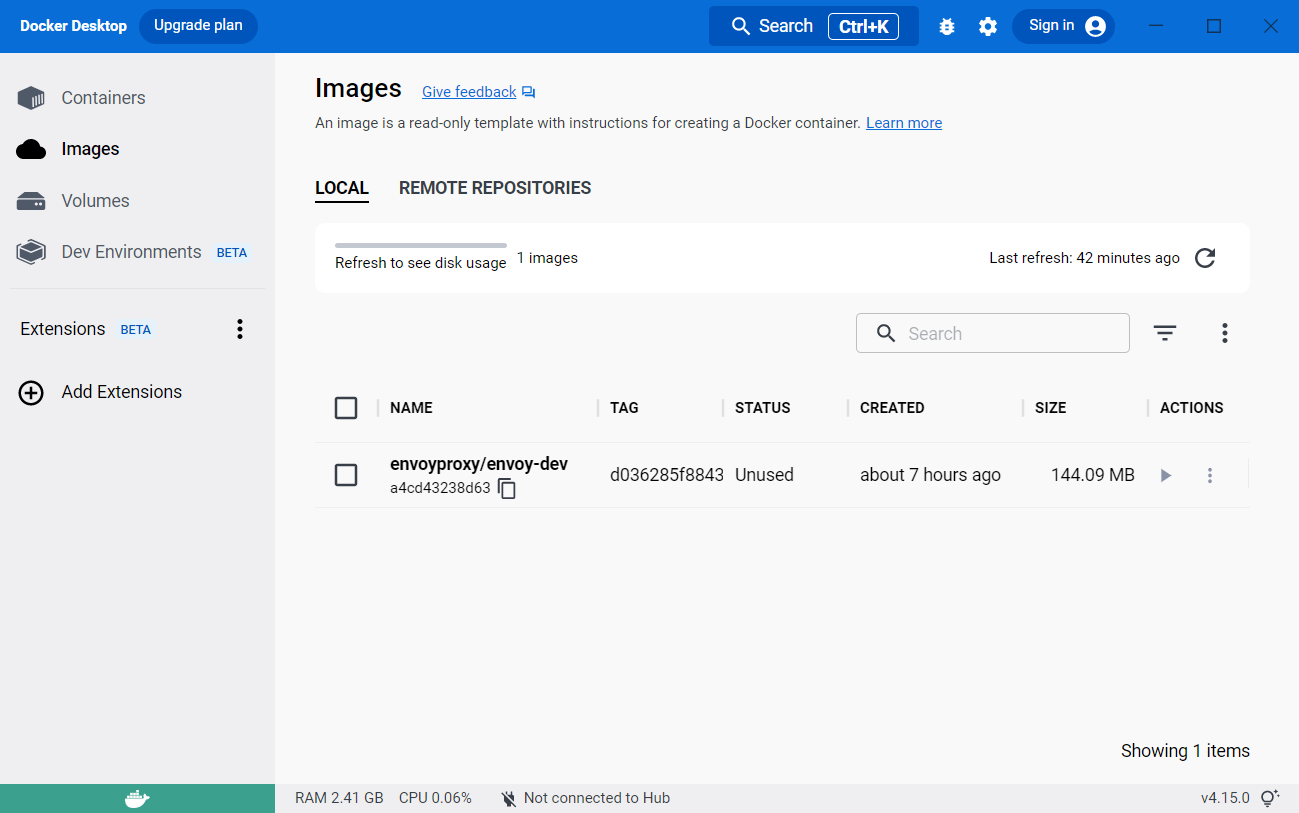
Task: Click the Dev Environments cube icon
Action: [31, 252]
